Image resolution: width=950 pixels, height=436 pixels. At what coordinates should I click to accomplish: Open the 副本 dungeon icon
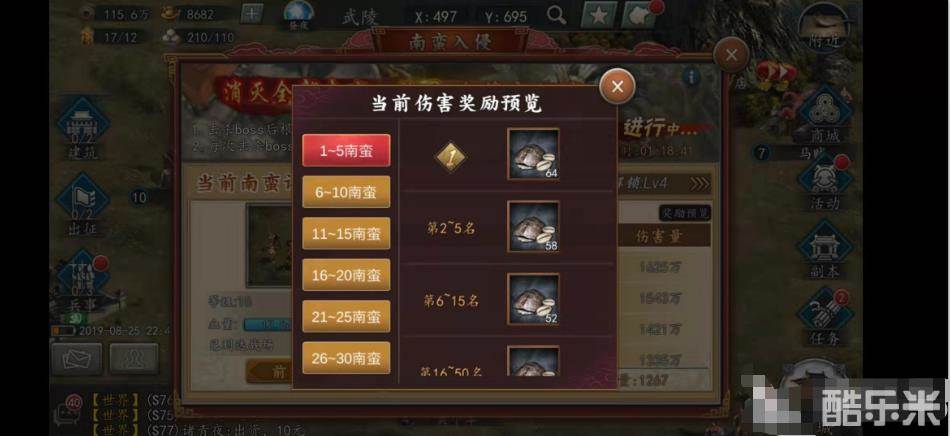[x=825, y=251]
